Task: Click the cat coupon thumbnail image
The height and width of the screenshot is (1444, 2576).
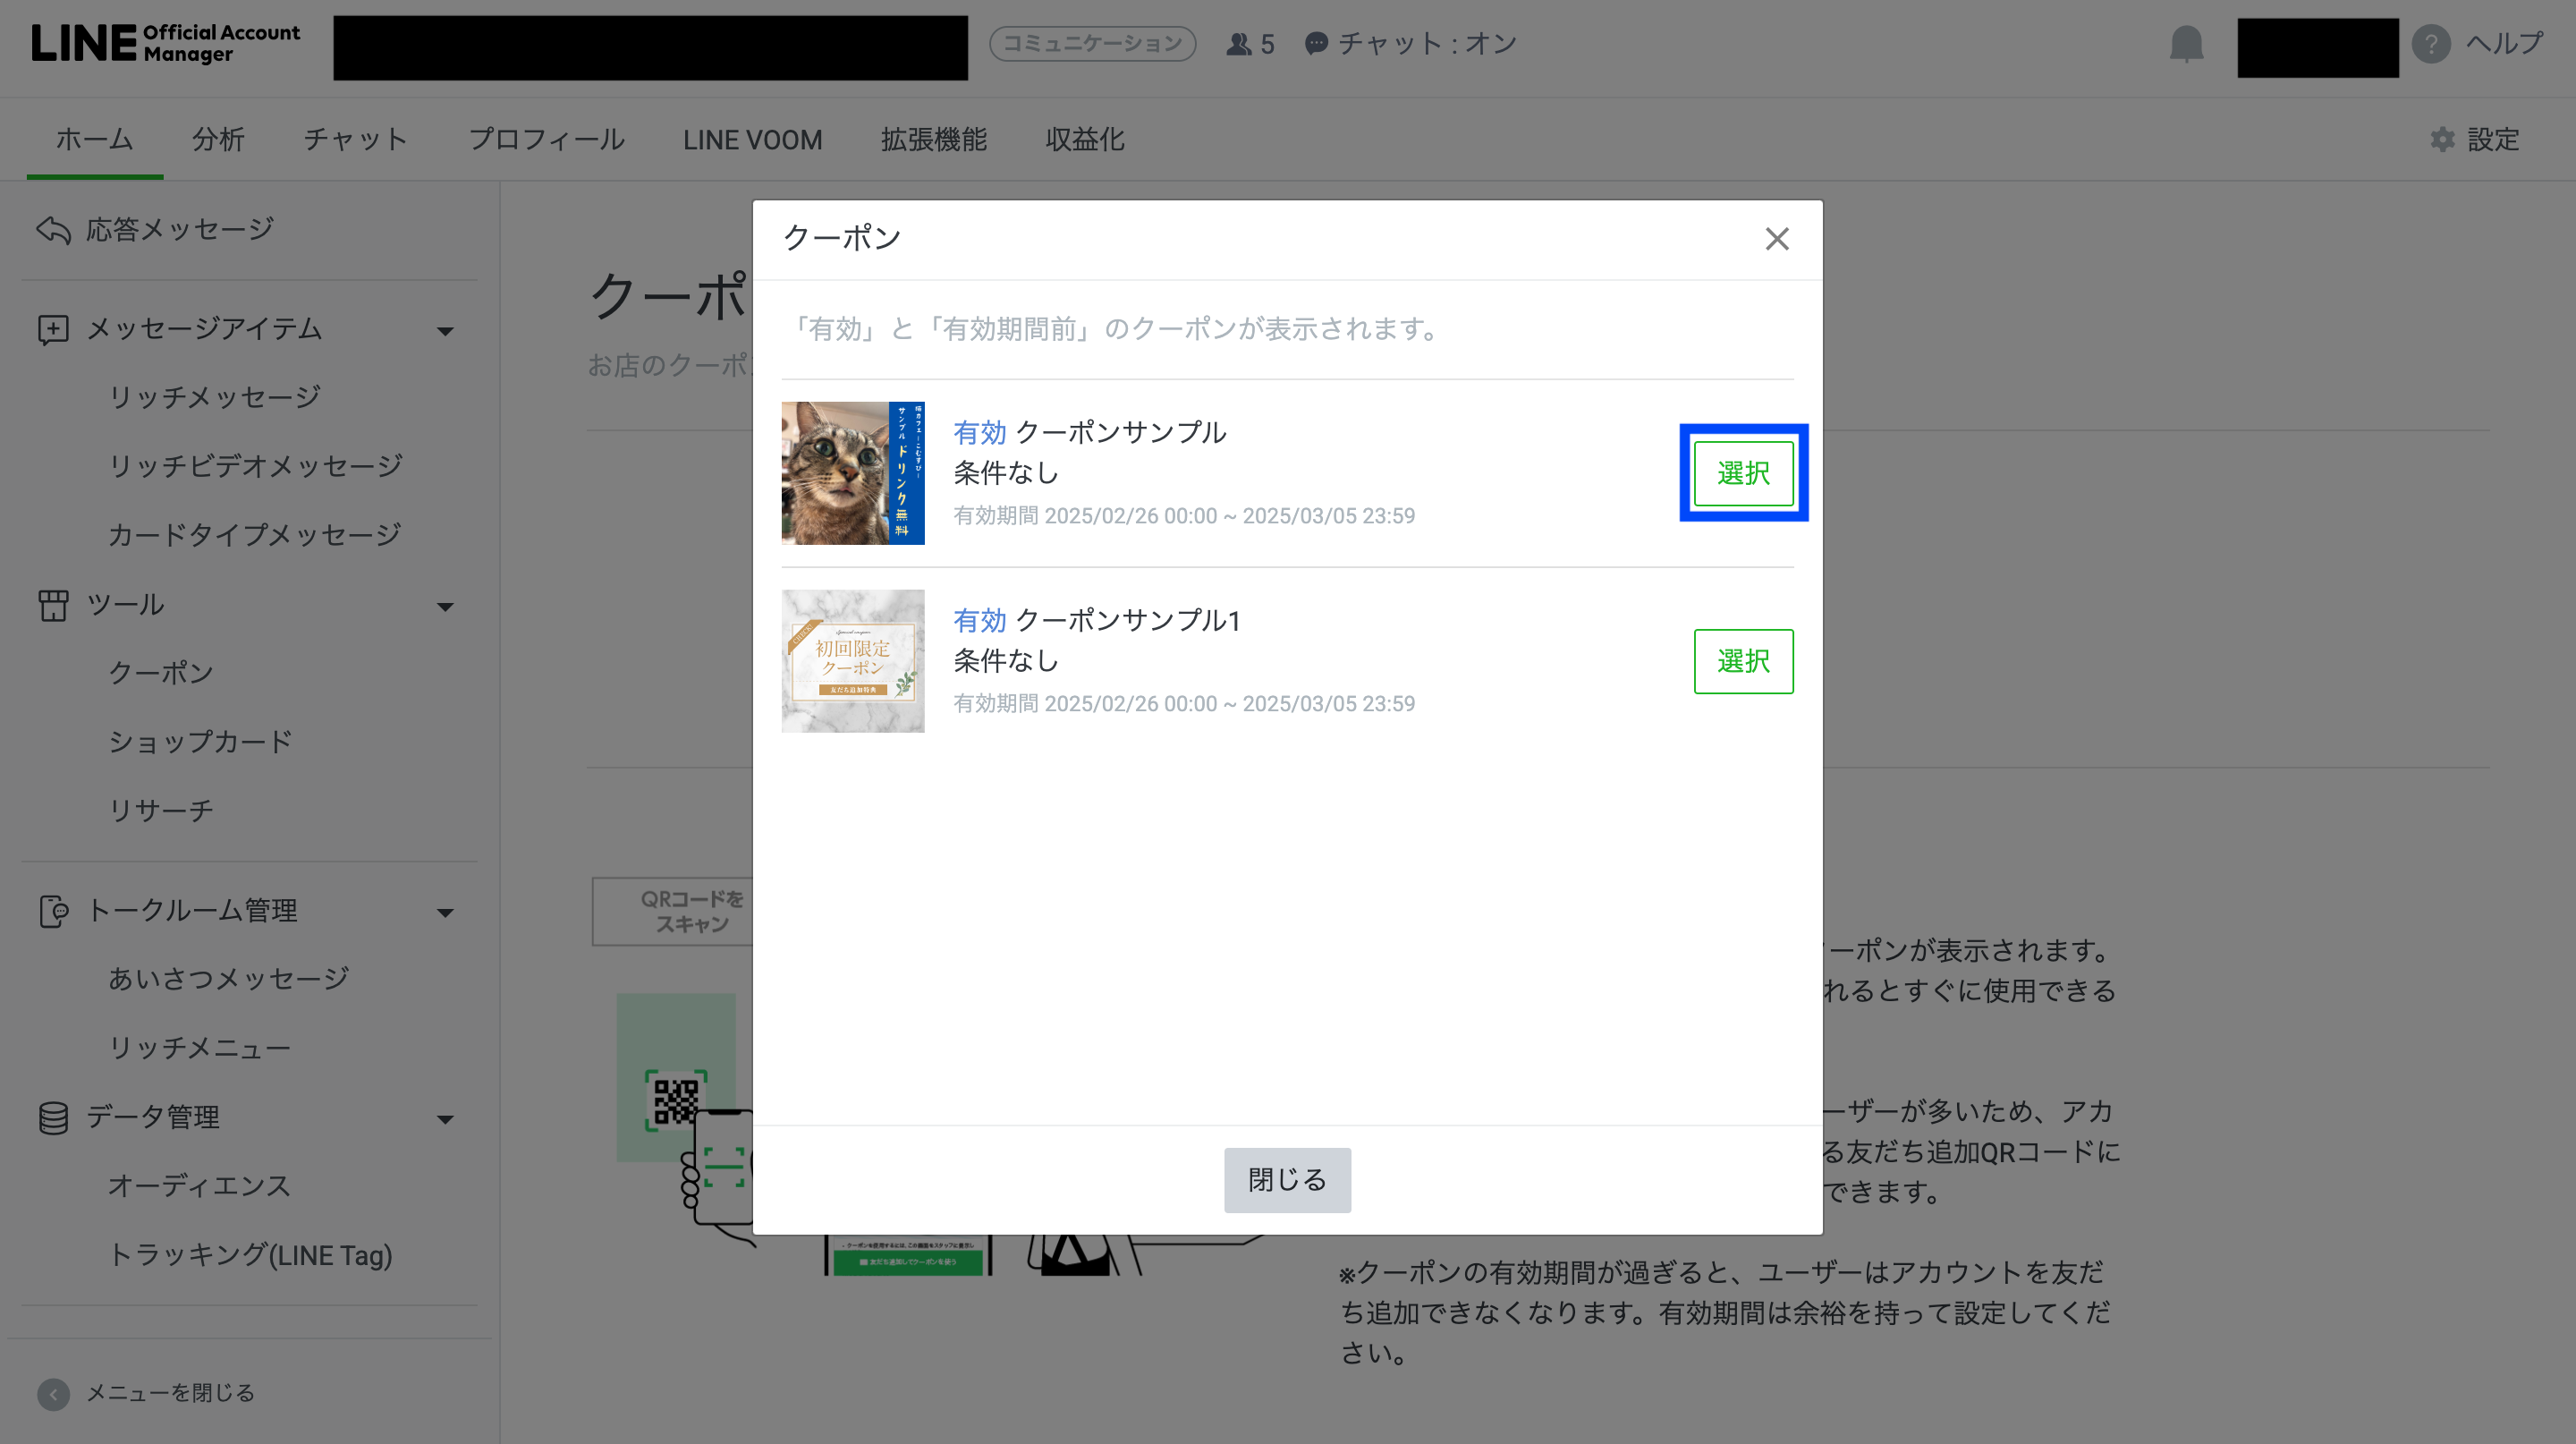Action: [852, 473]
